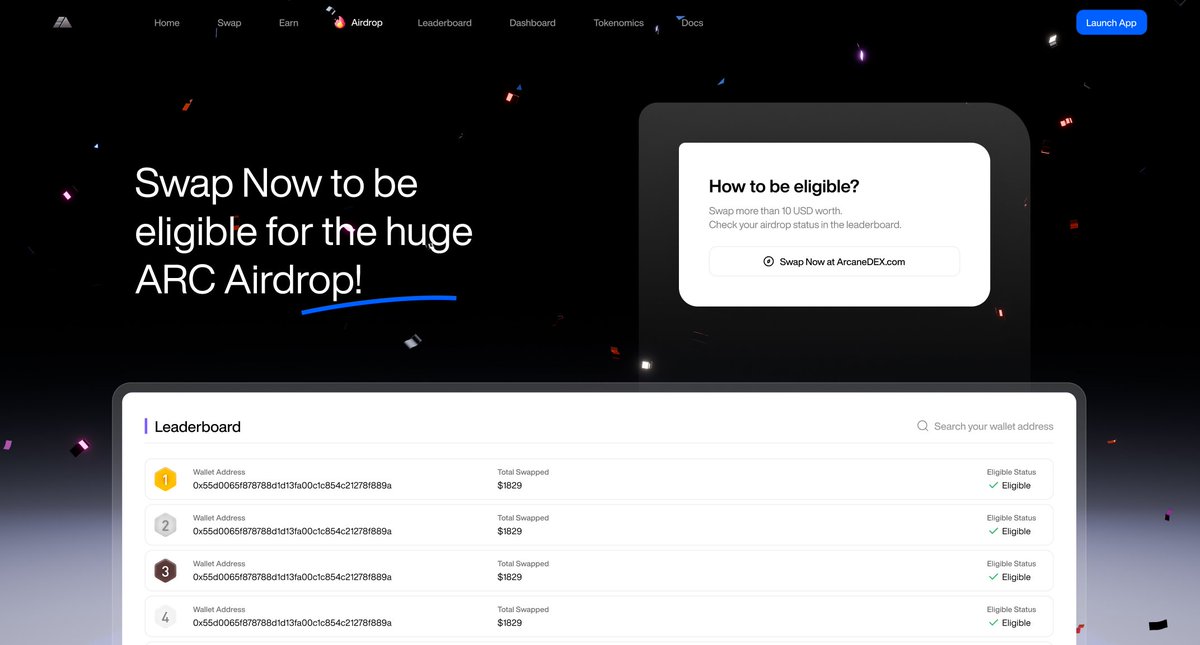Click the rank 3 wallet address value

click(x=292, y=577)
